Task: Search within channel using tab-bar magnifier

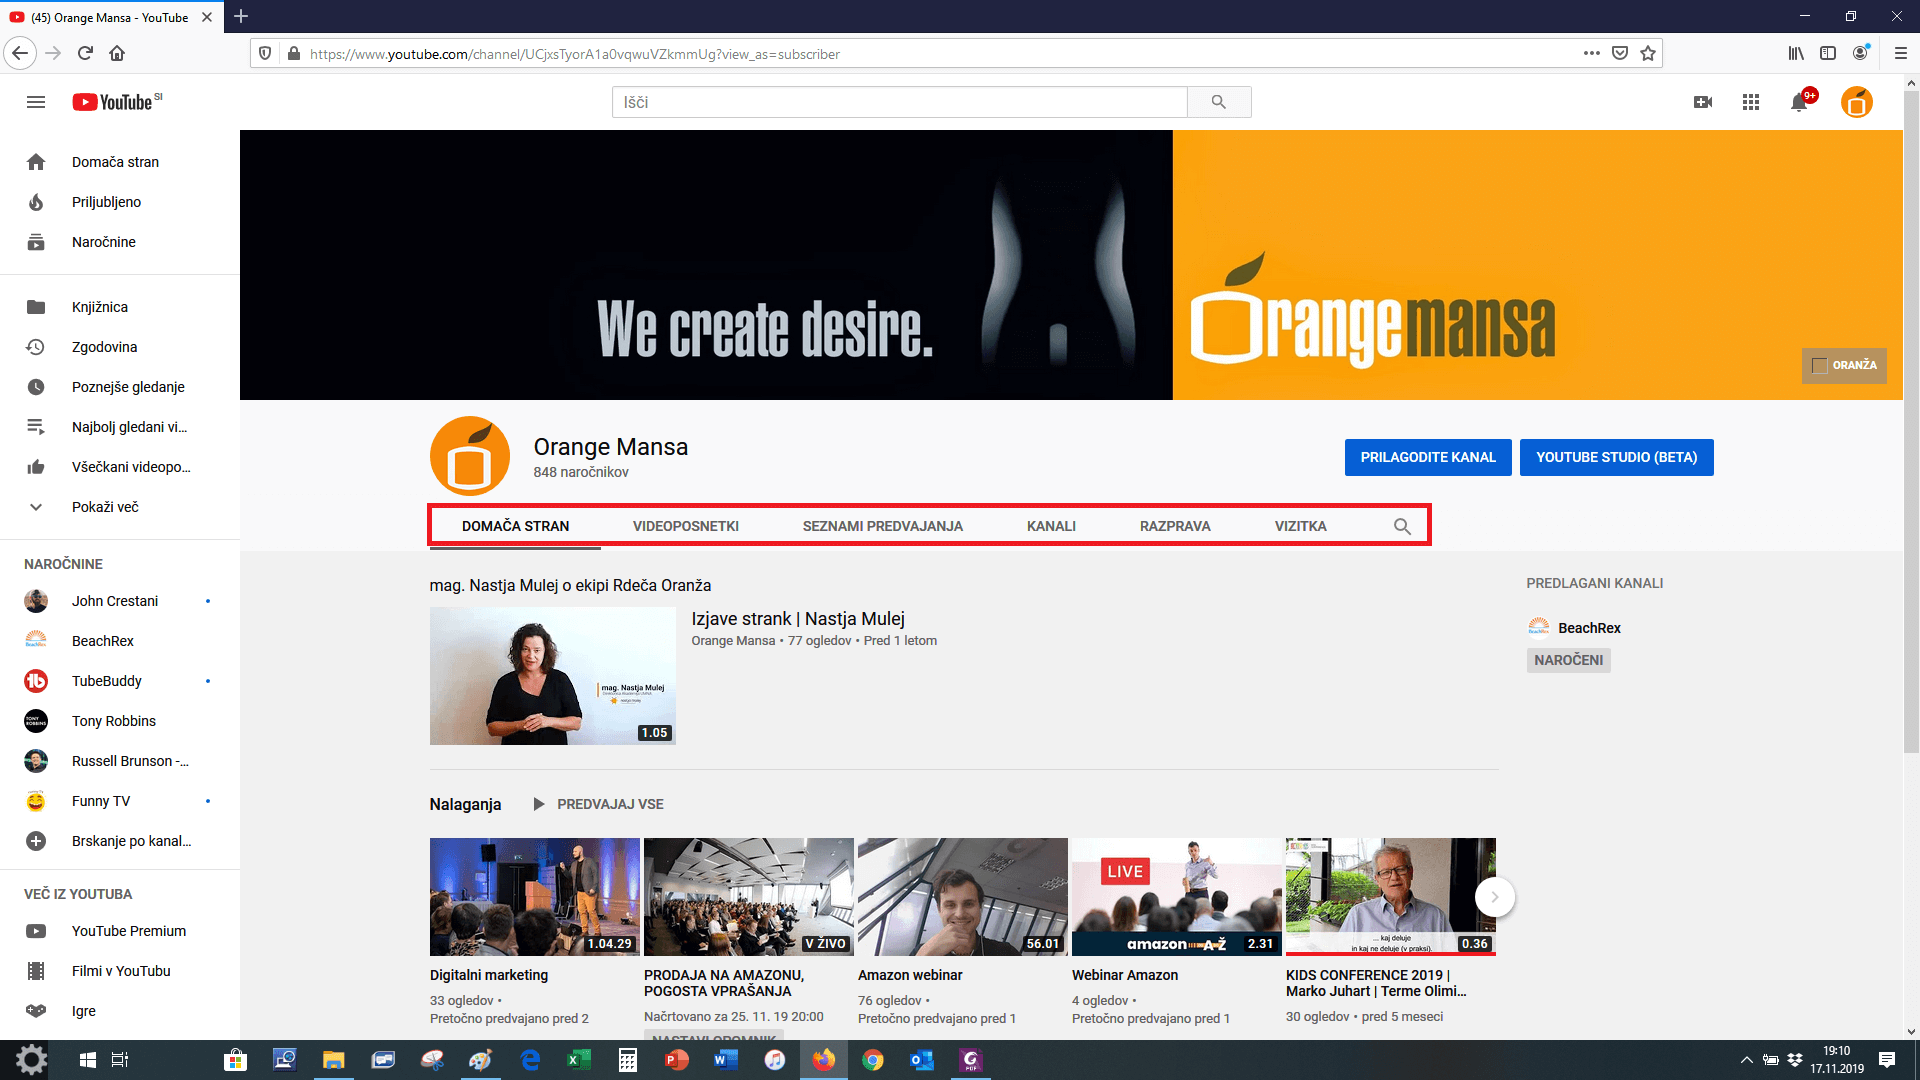Action: click(1402, 526)
